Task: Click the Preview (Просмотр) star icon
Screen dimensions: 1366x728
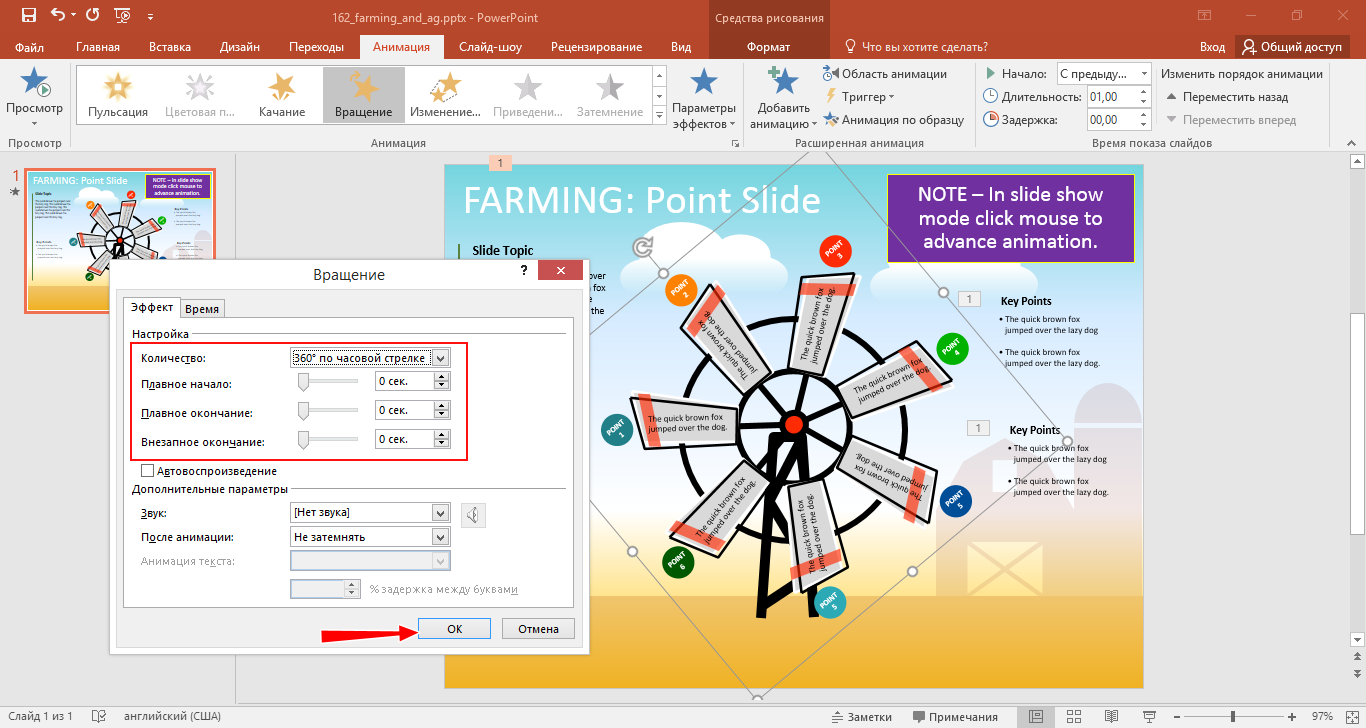Action: 34,84
